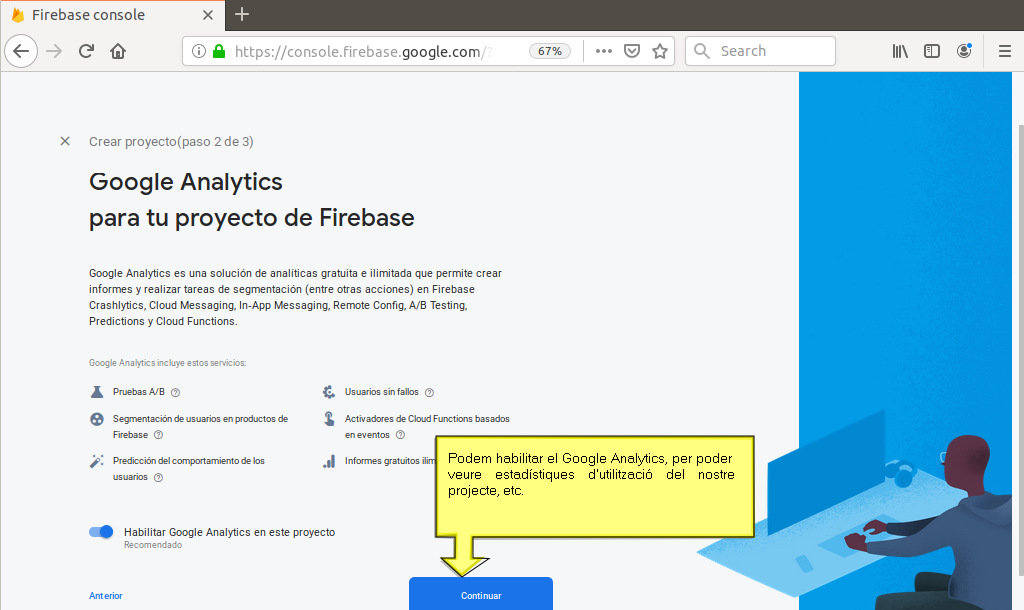Image resolution: width=1024 pixels, height=610 pixels.
Task: Show help for Predicción del comportamiento
Action: (158, 477)
